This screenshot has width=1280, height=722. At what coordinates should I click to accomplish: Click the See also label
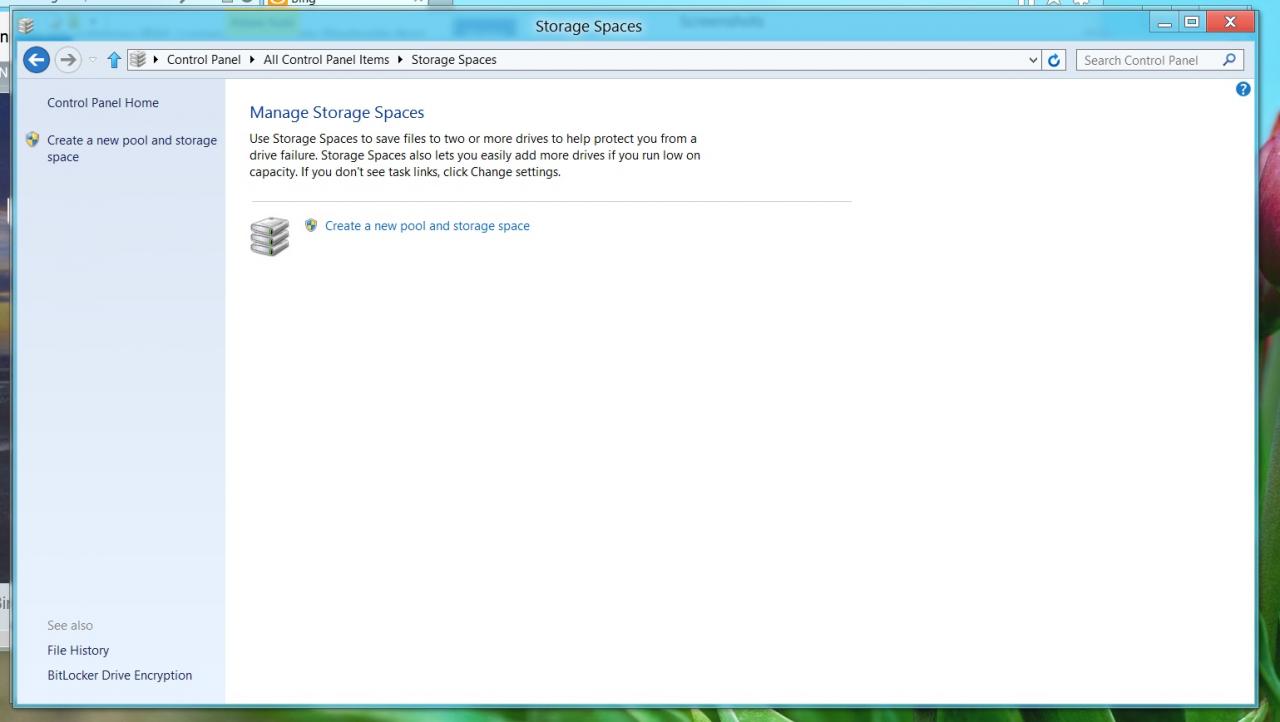[70, 625]
